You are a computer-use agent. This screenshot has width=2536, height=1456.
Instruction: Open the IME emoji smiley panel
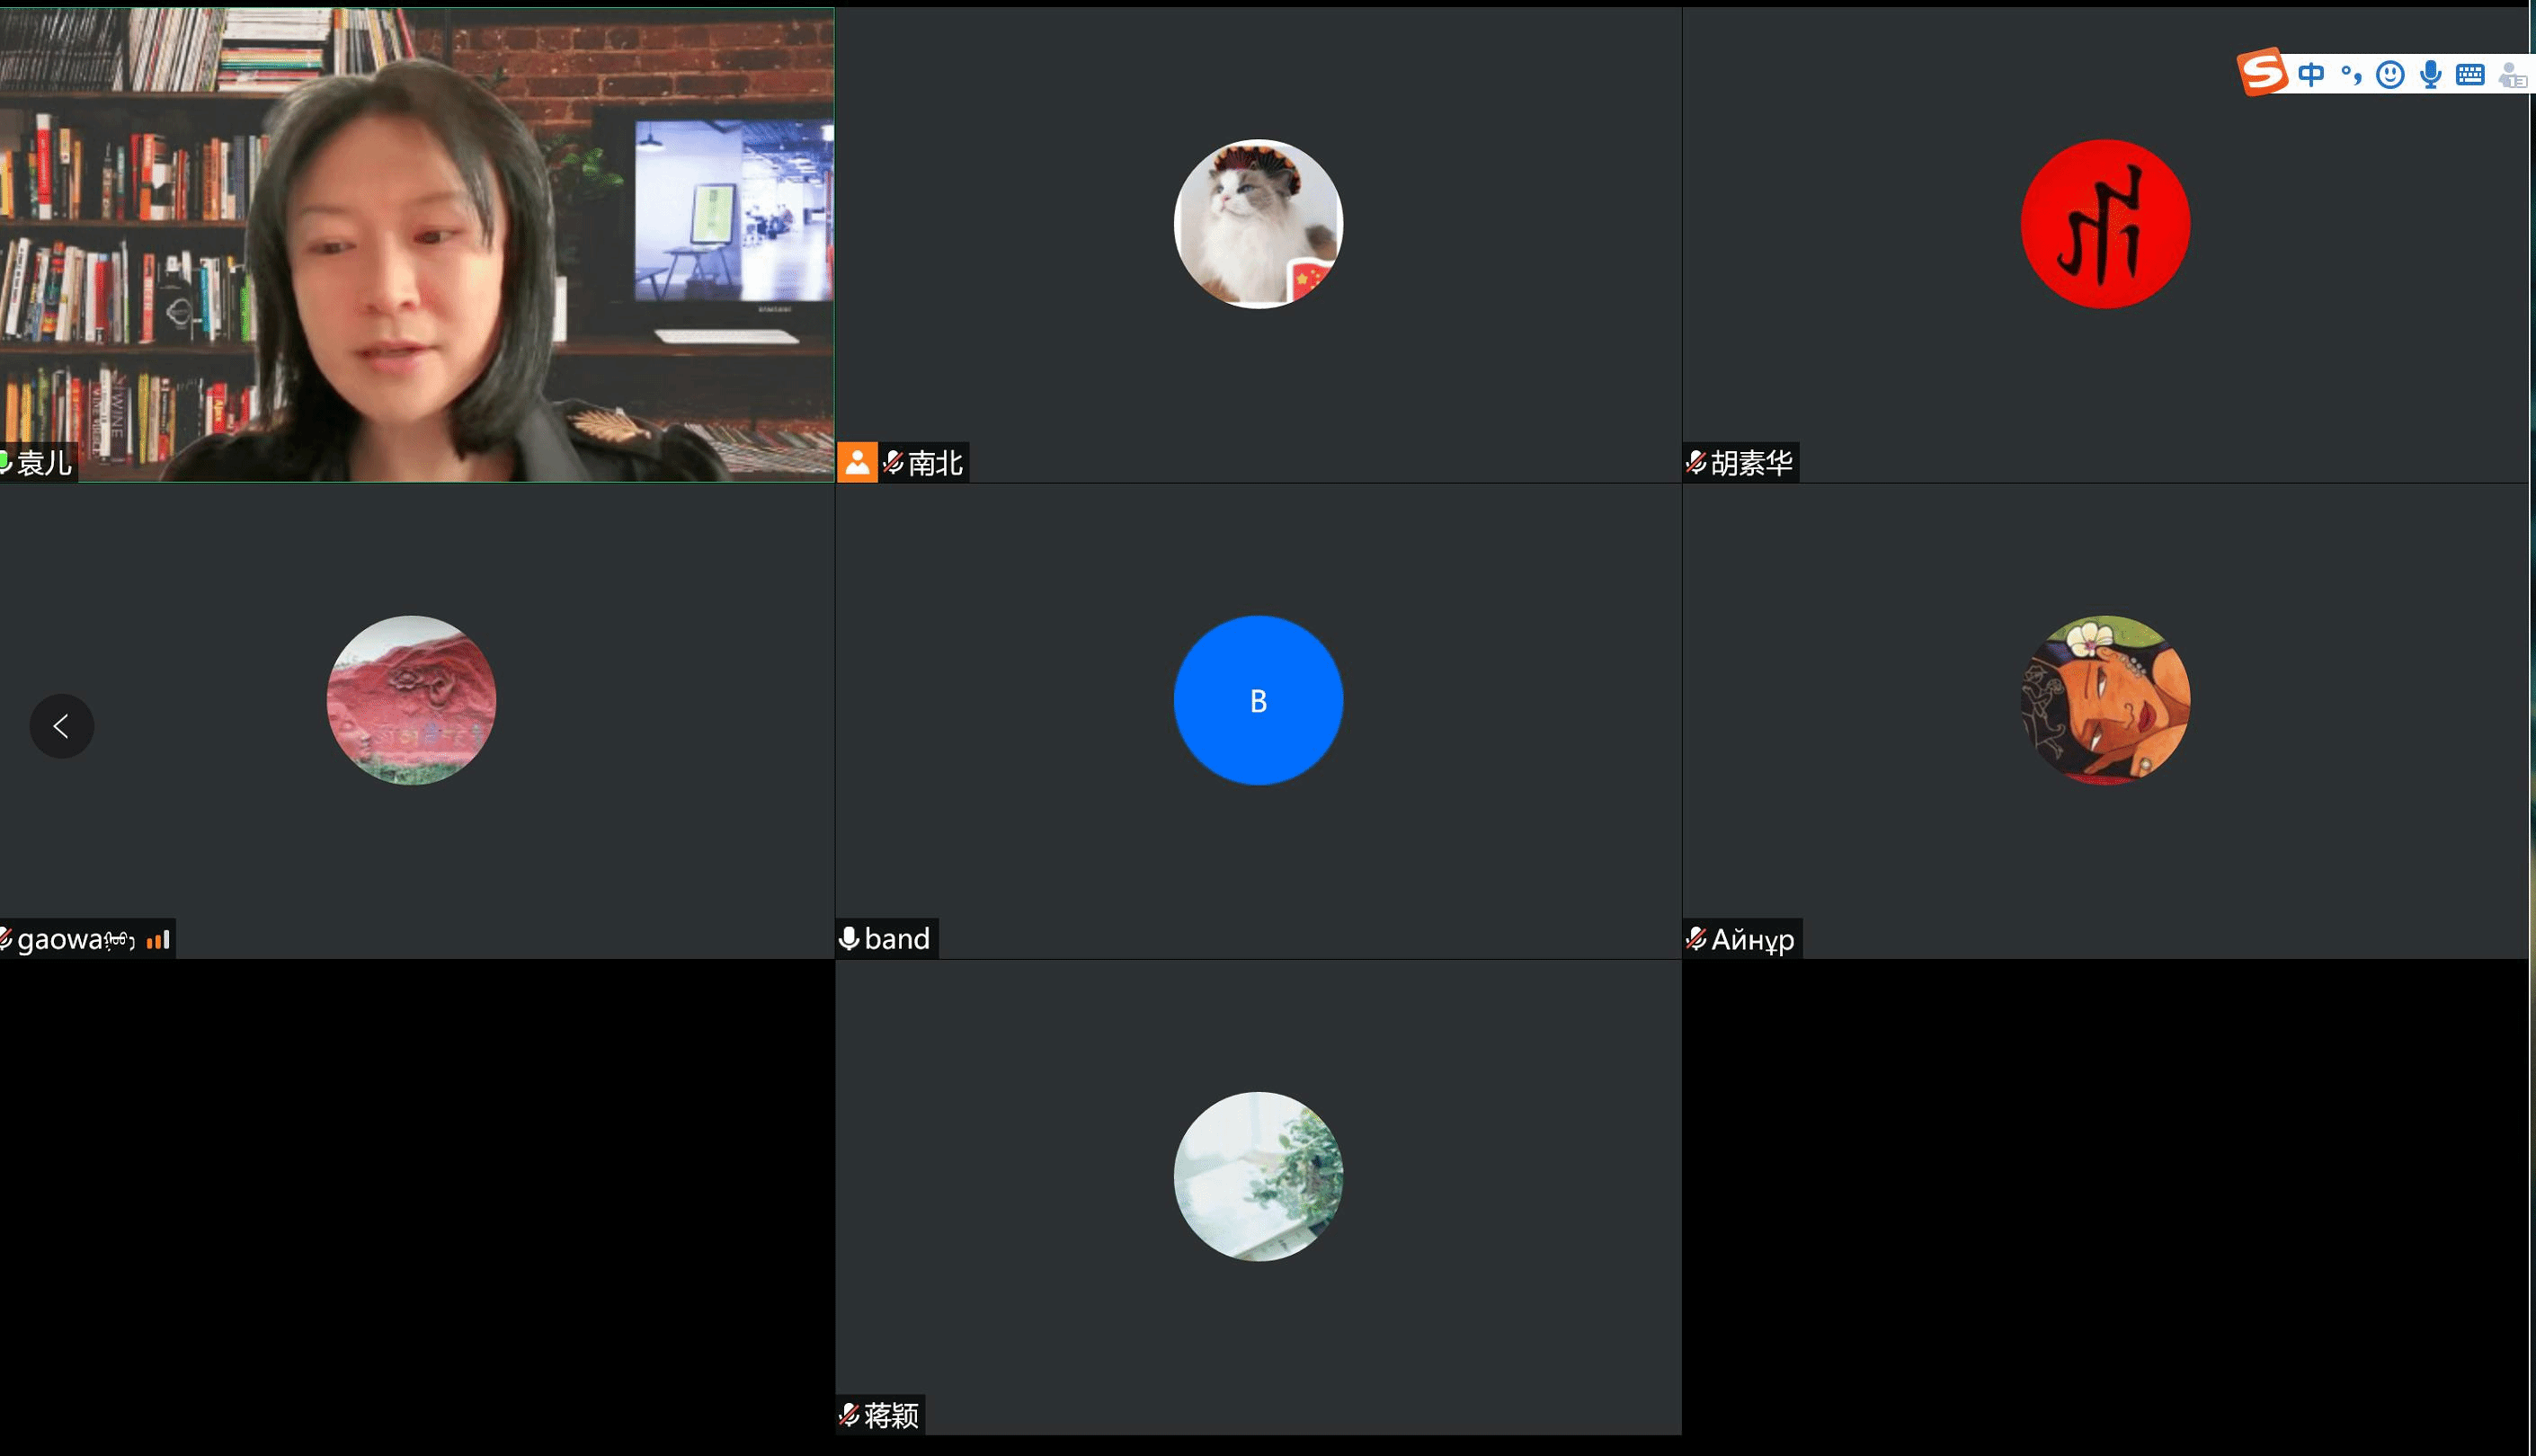tap(2390, 75)
